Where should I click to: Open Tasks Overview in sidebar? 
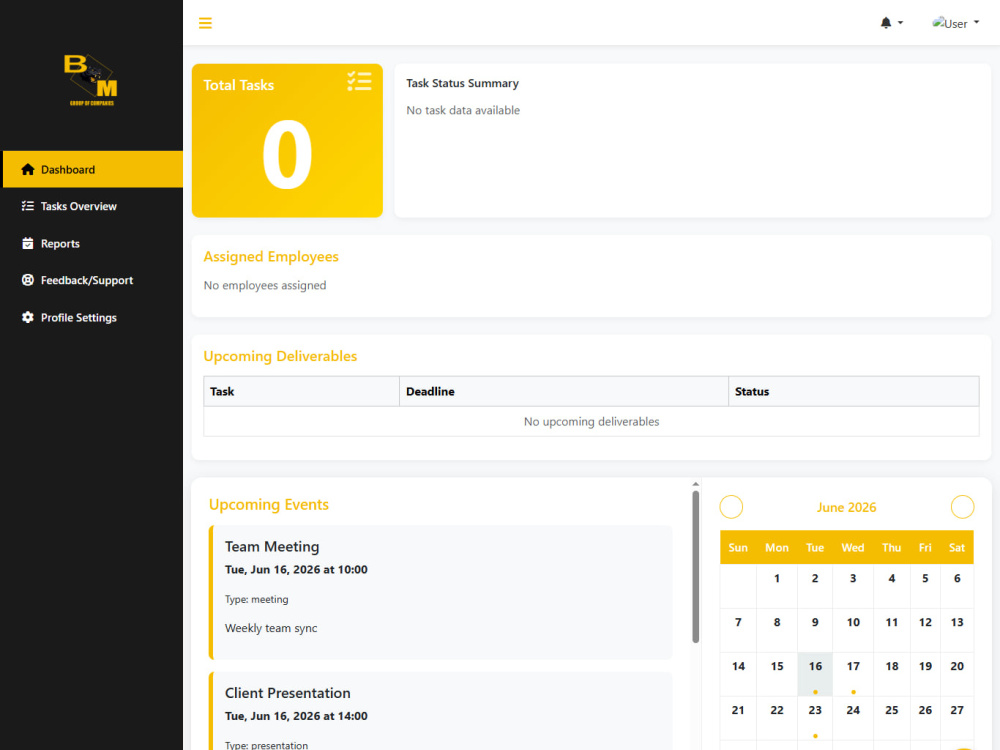point(92,206)
